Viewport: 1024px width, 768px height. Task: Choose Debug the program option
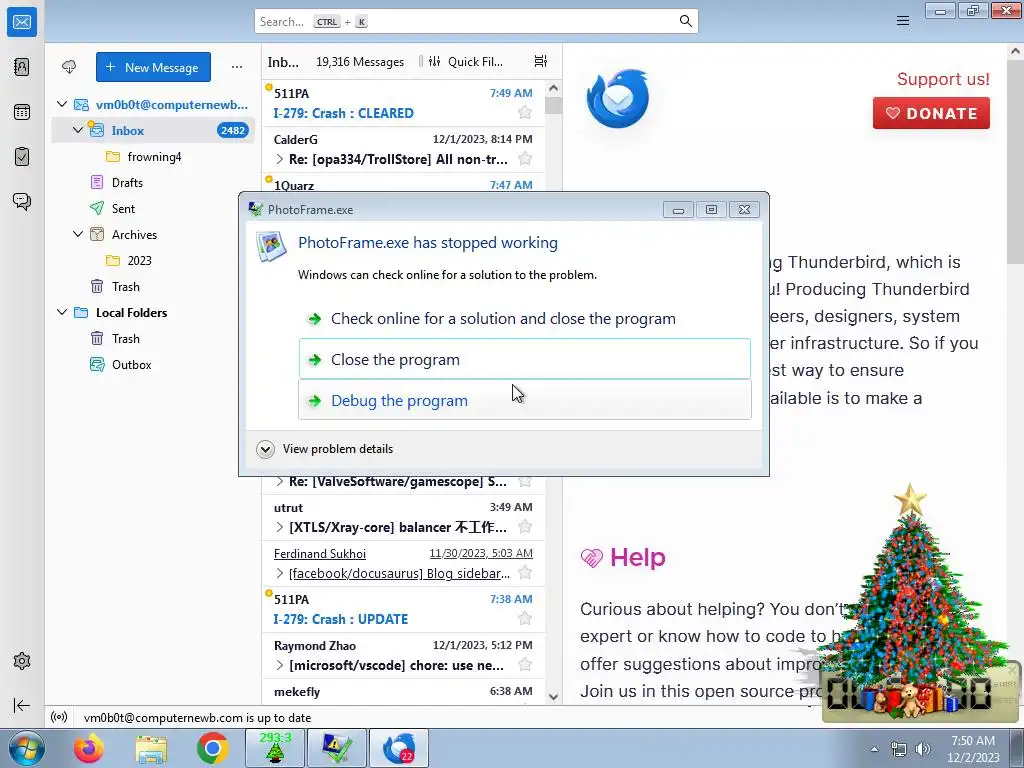click(x=524, y=400)
